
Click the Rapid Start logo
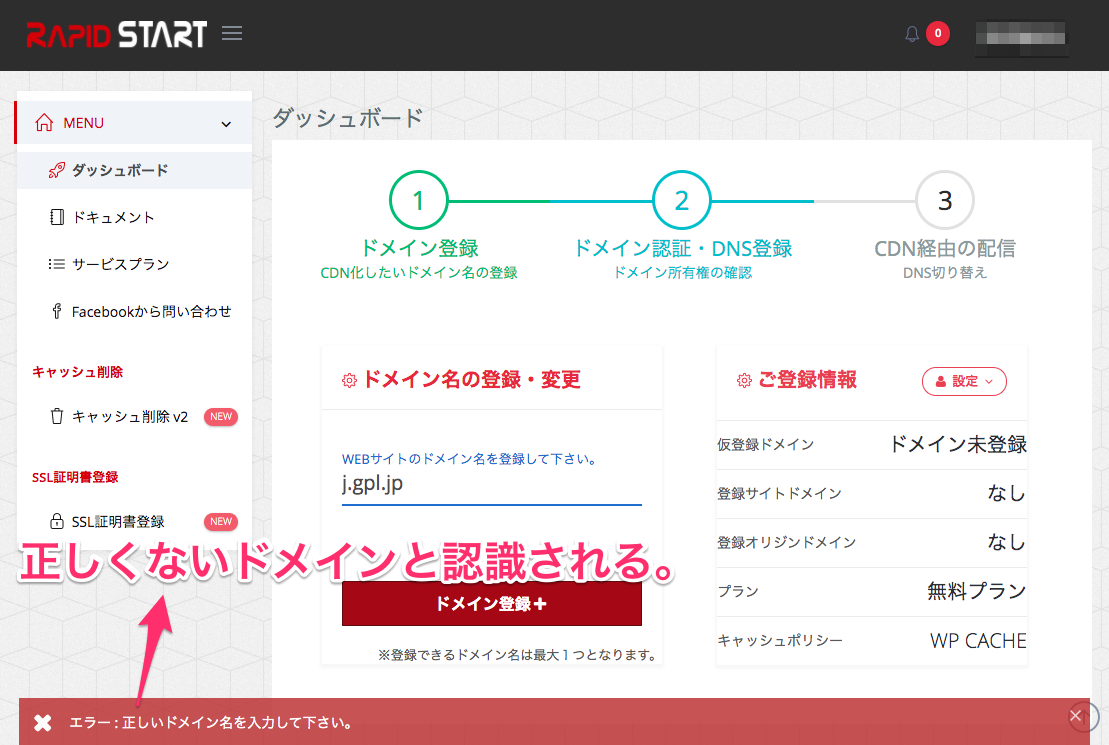tap(116, 34)
